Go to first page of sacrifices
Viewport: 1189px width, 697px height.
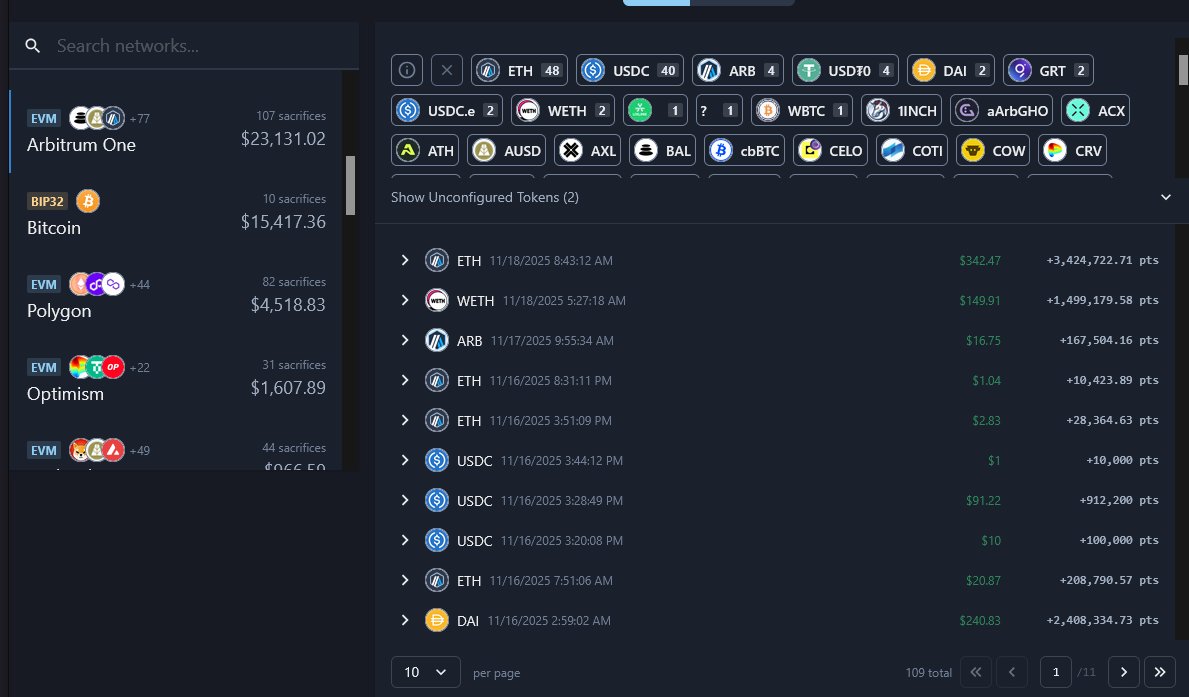(x=976, y=672)
